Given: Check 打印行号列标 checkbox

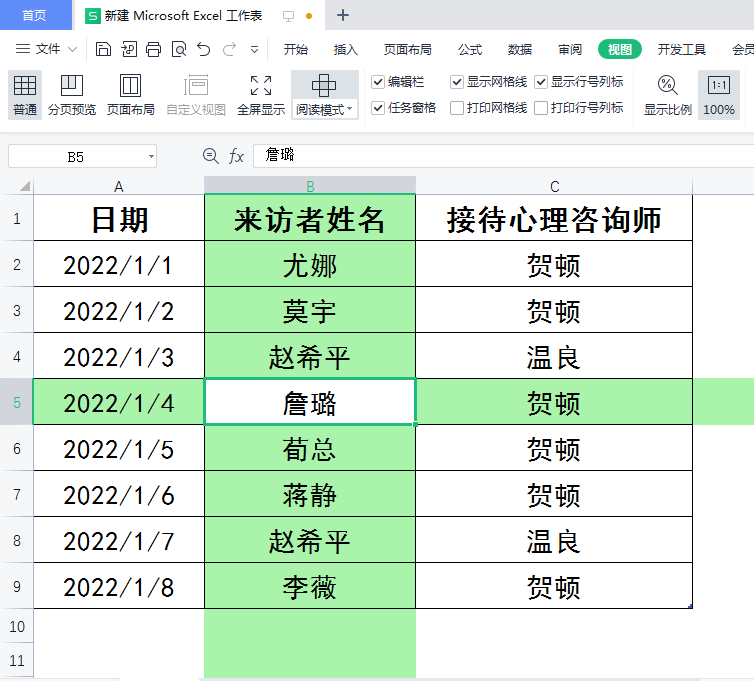Looking at the screenshot, I should 541,108.
